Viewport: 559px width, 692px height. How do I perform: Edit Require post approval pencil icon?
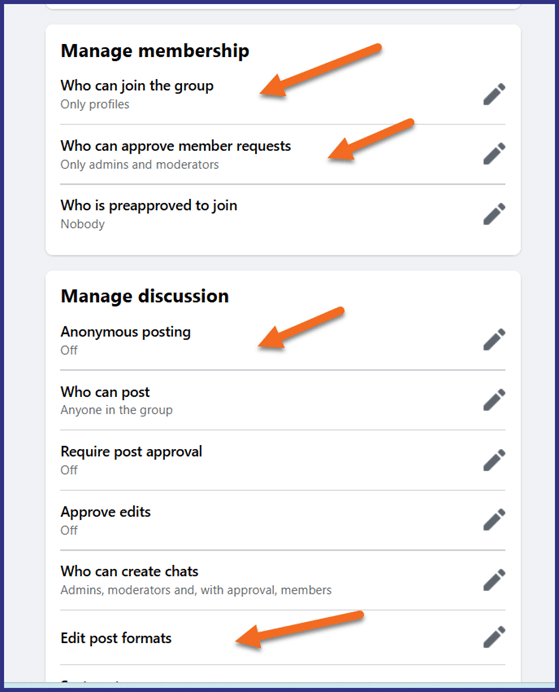494,460
